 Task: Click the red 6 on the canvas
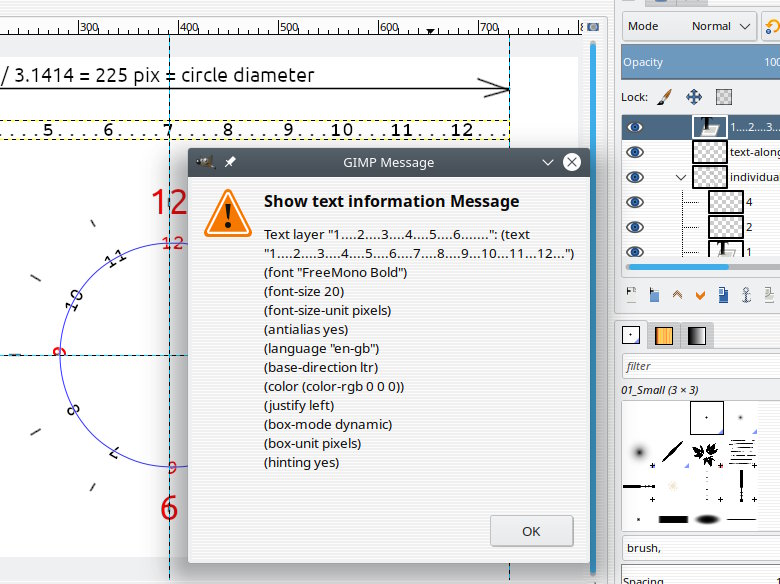[x=169, y=508]
